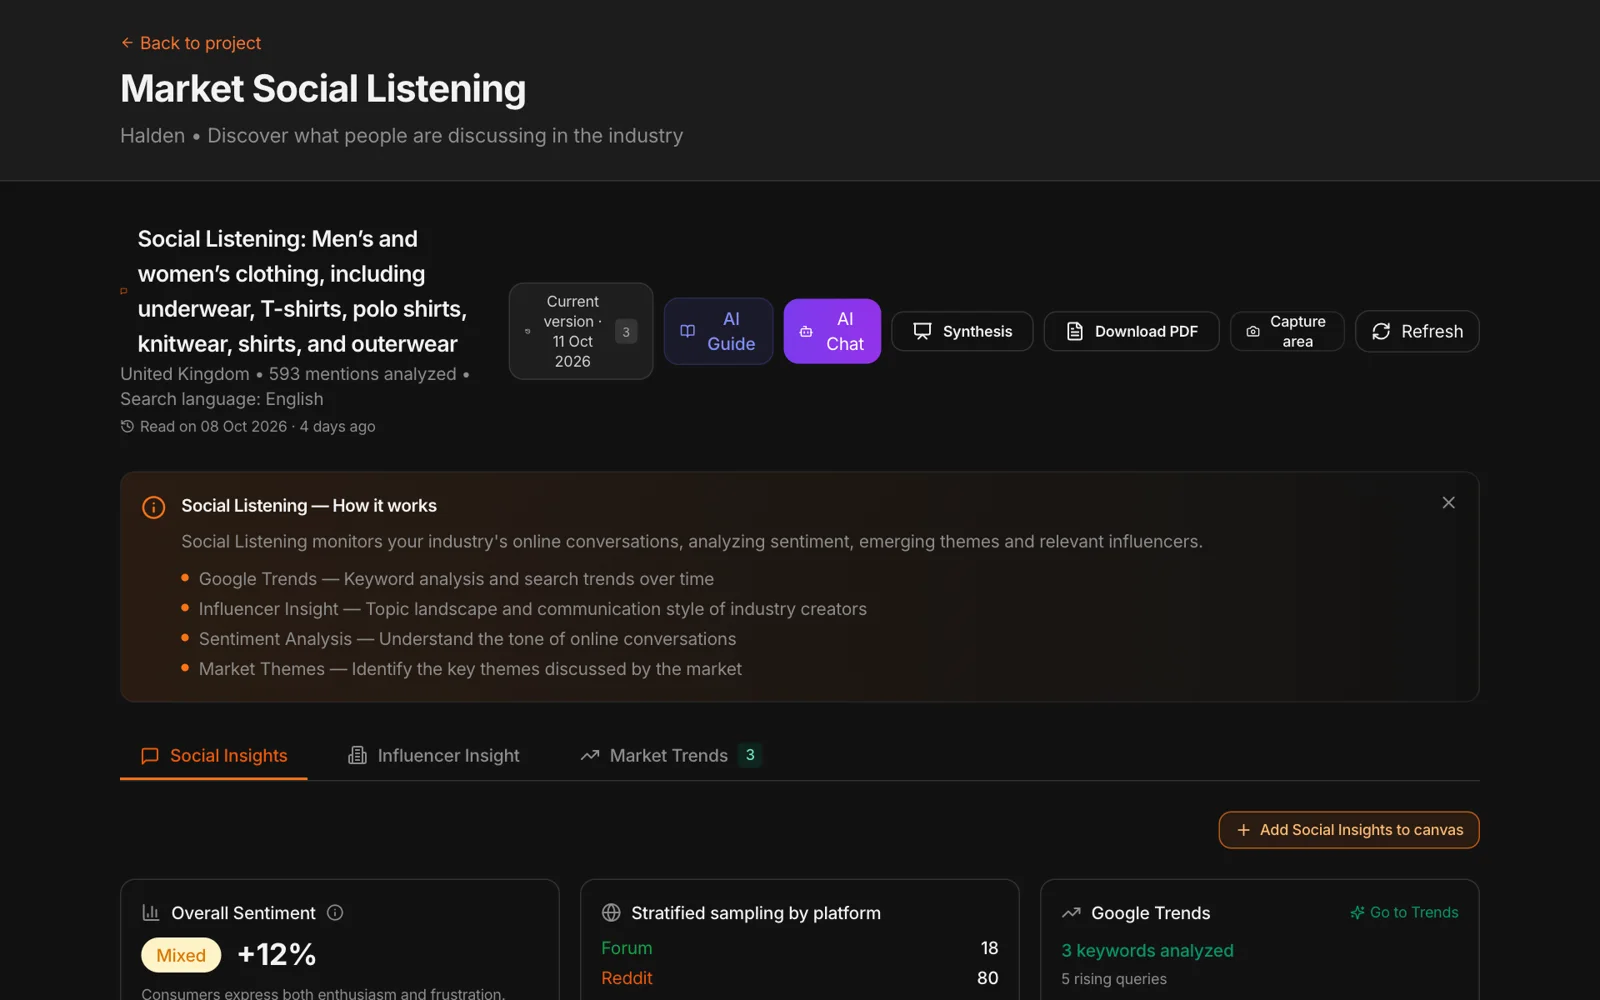The height and width of the screenshot is (1000, 1600).
Task: Click the presentation icon beside Synthesis
Action: (922, 331)
